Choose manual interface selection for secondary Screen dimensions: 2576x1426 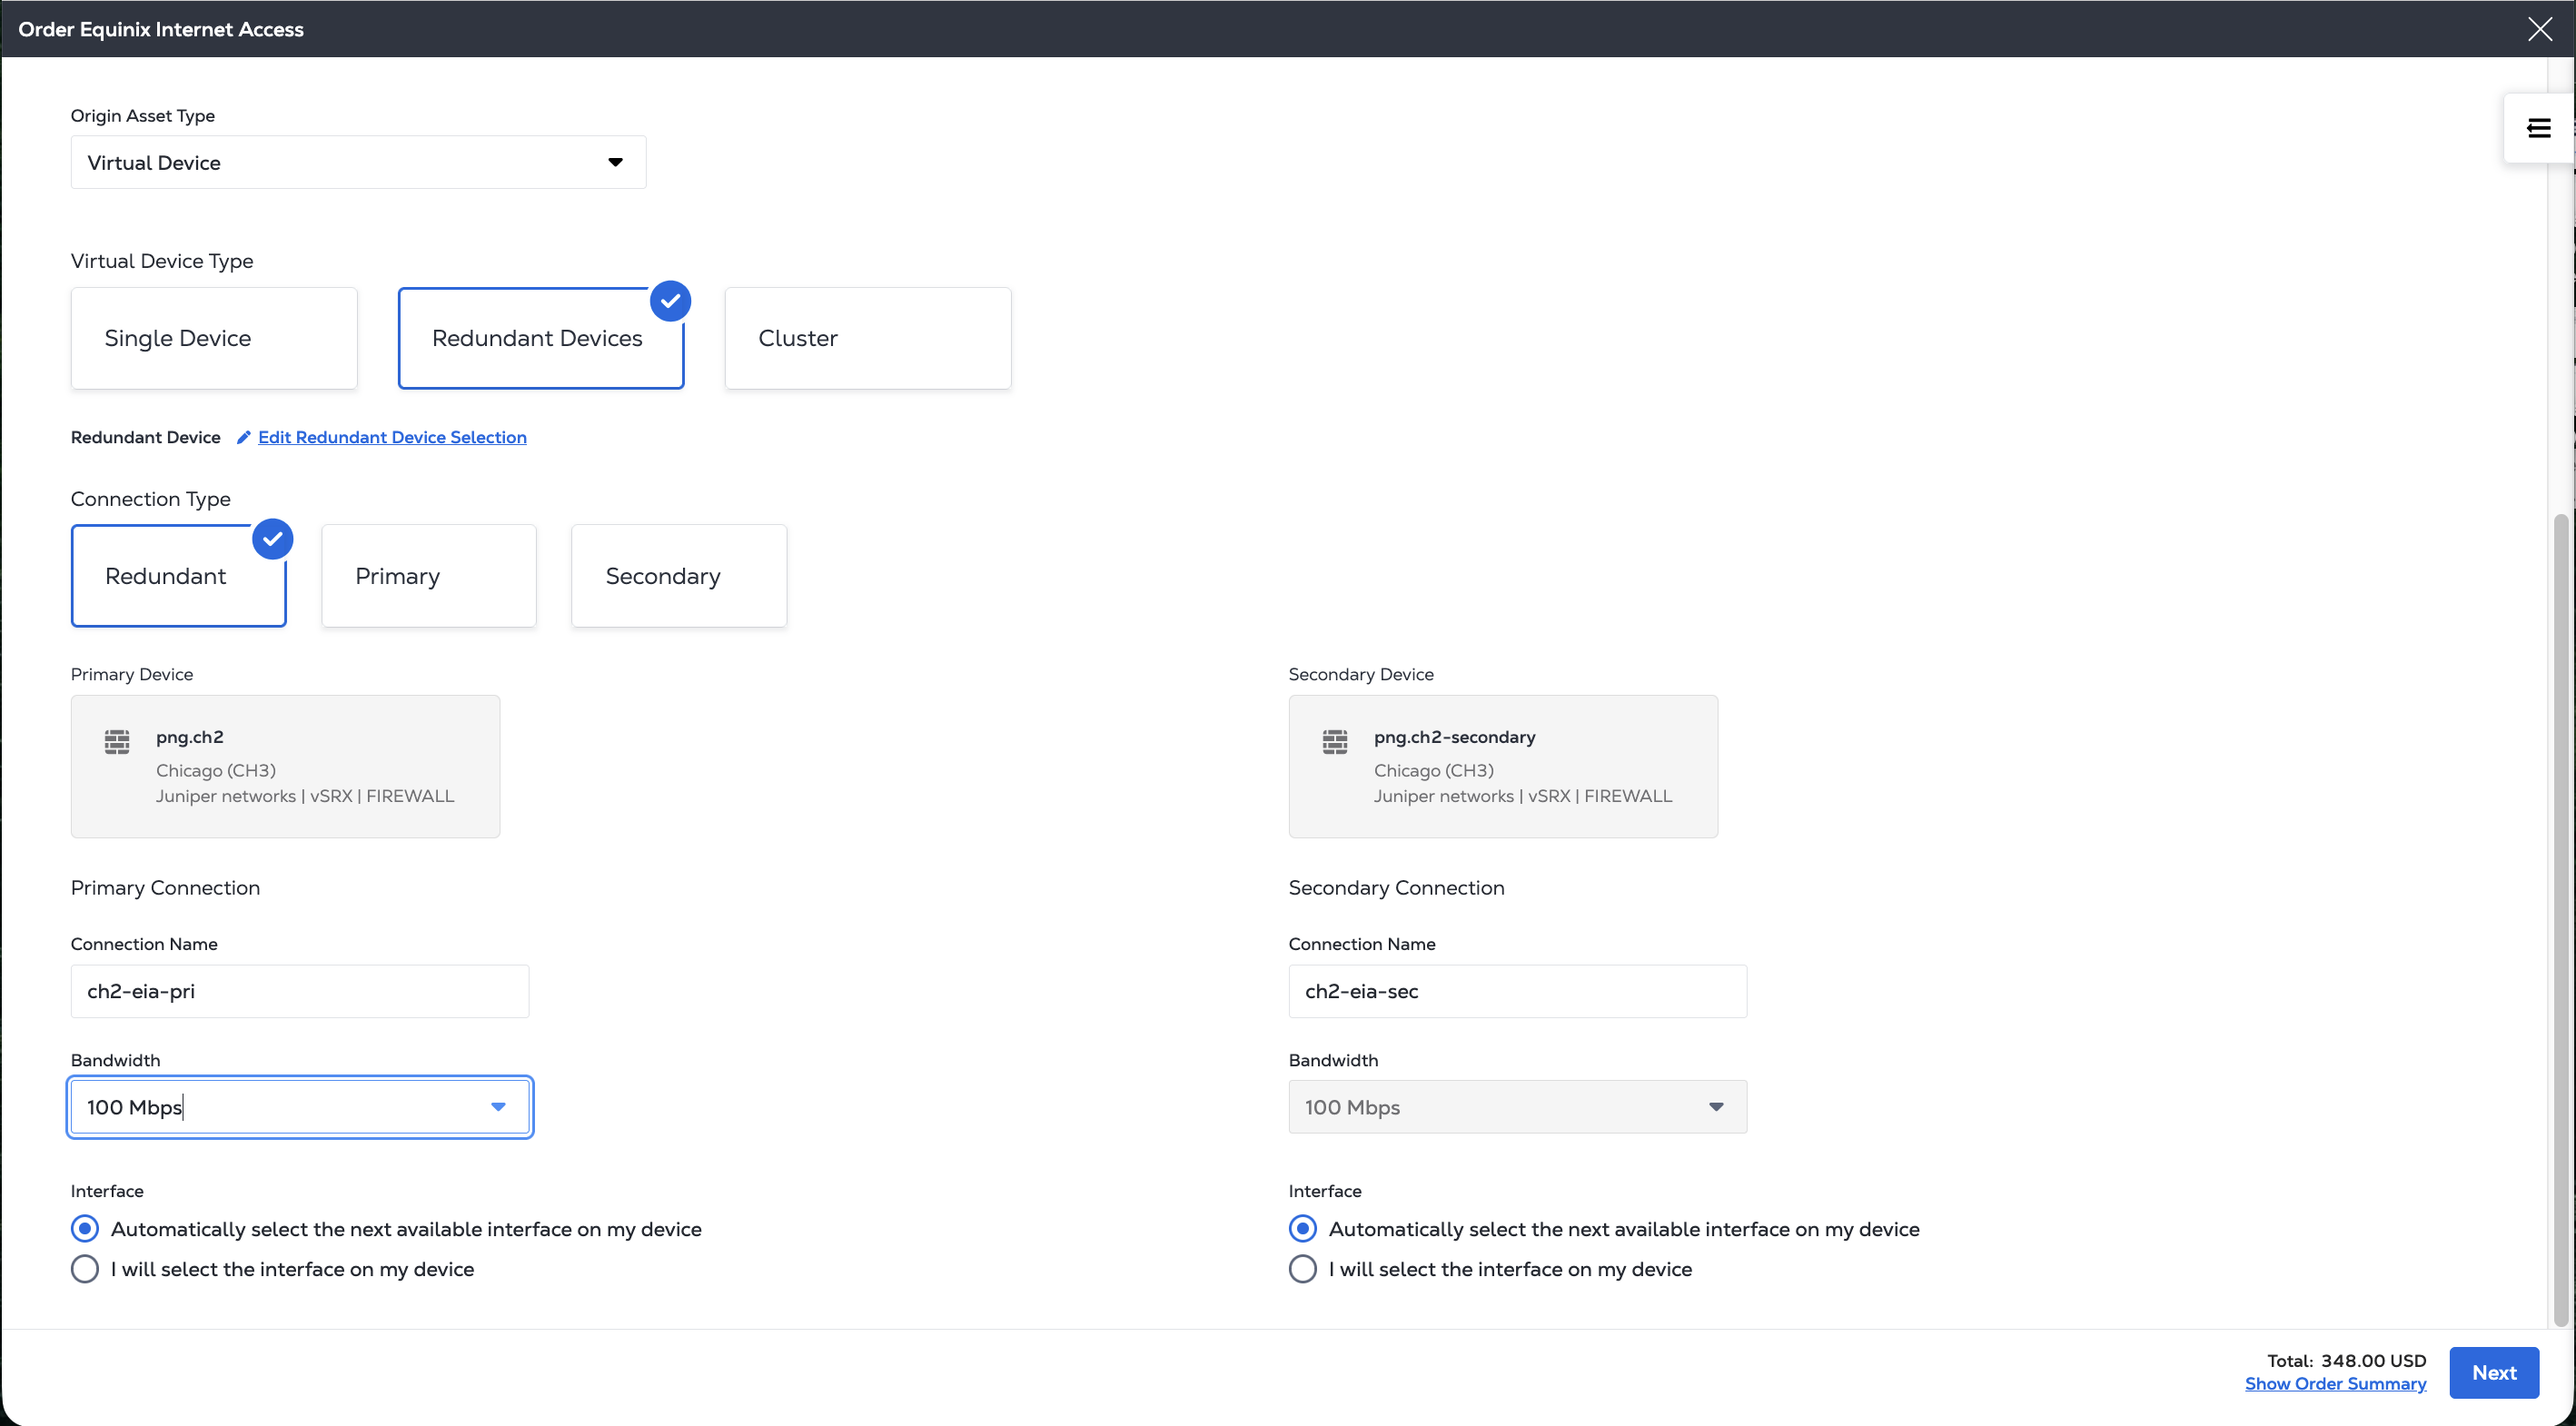pos(1302,1268)
